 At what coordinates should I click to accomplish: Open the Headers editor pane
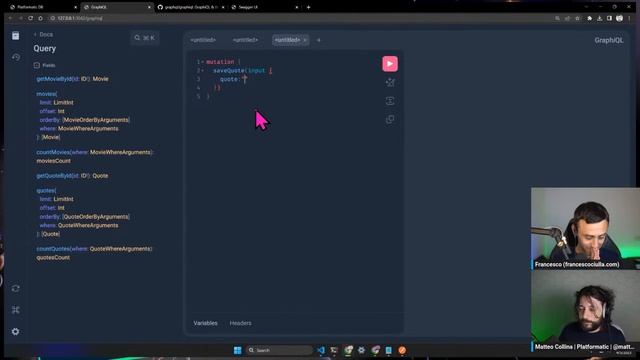pos(240,323)
